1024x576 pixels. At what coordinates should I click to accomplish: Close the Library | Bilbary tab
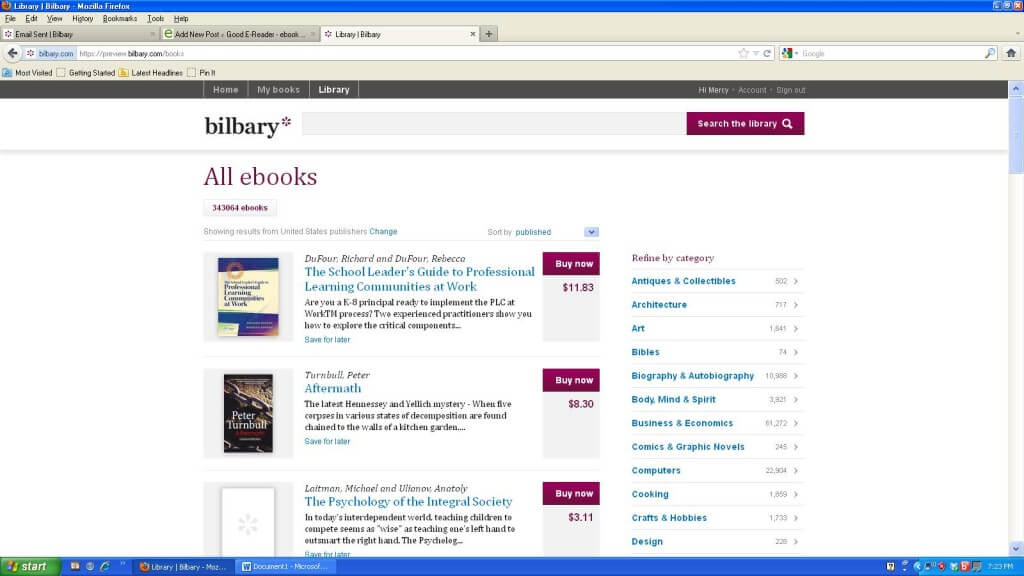click(473, 34)
